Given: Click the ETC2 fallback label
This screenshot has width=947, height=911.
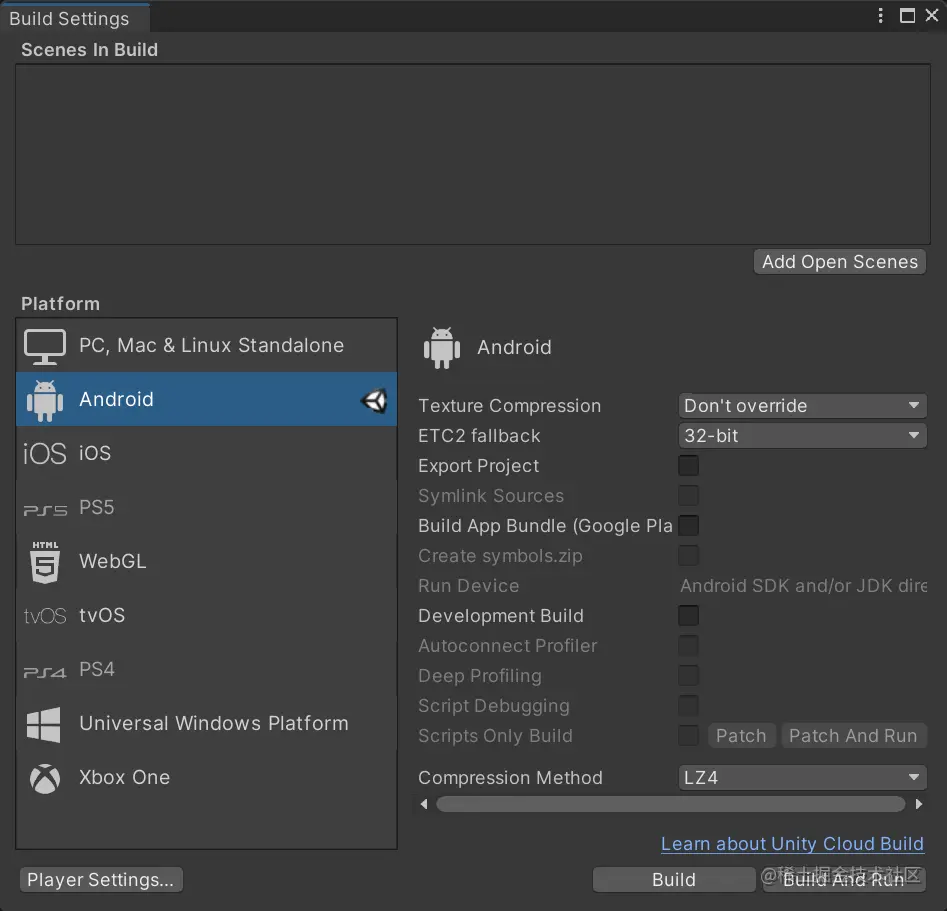Looking at the screenshot, I should (x=479, y=436).
